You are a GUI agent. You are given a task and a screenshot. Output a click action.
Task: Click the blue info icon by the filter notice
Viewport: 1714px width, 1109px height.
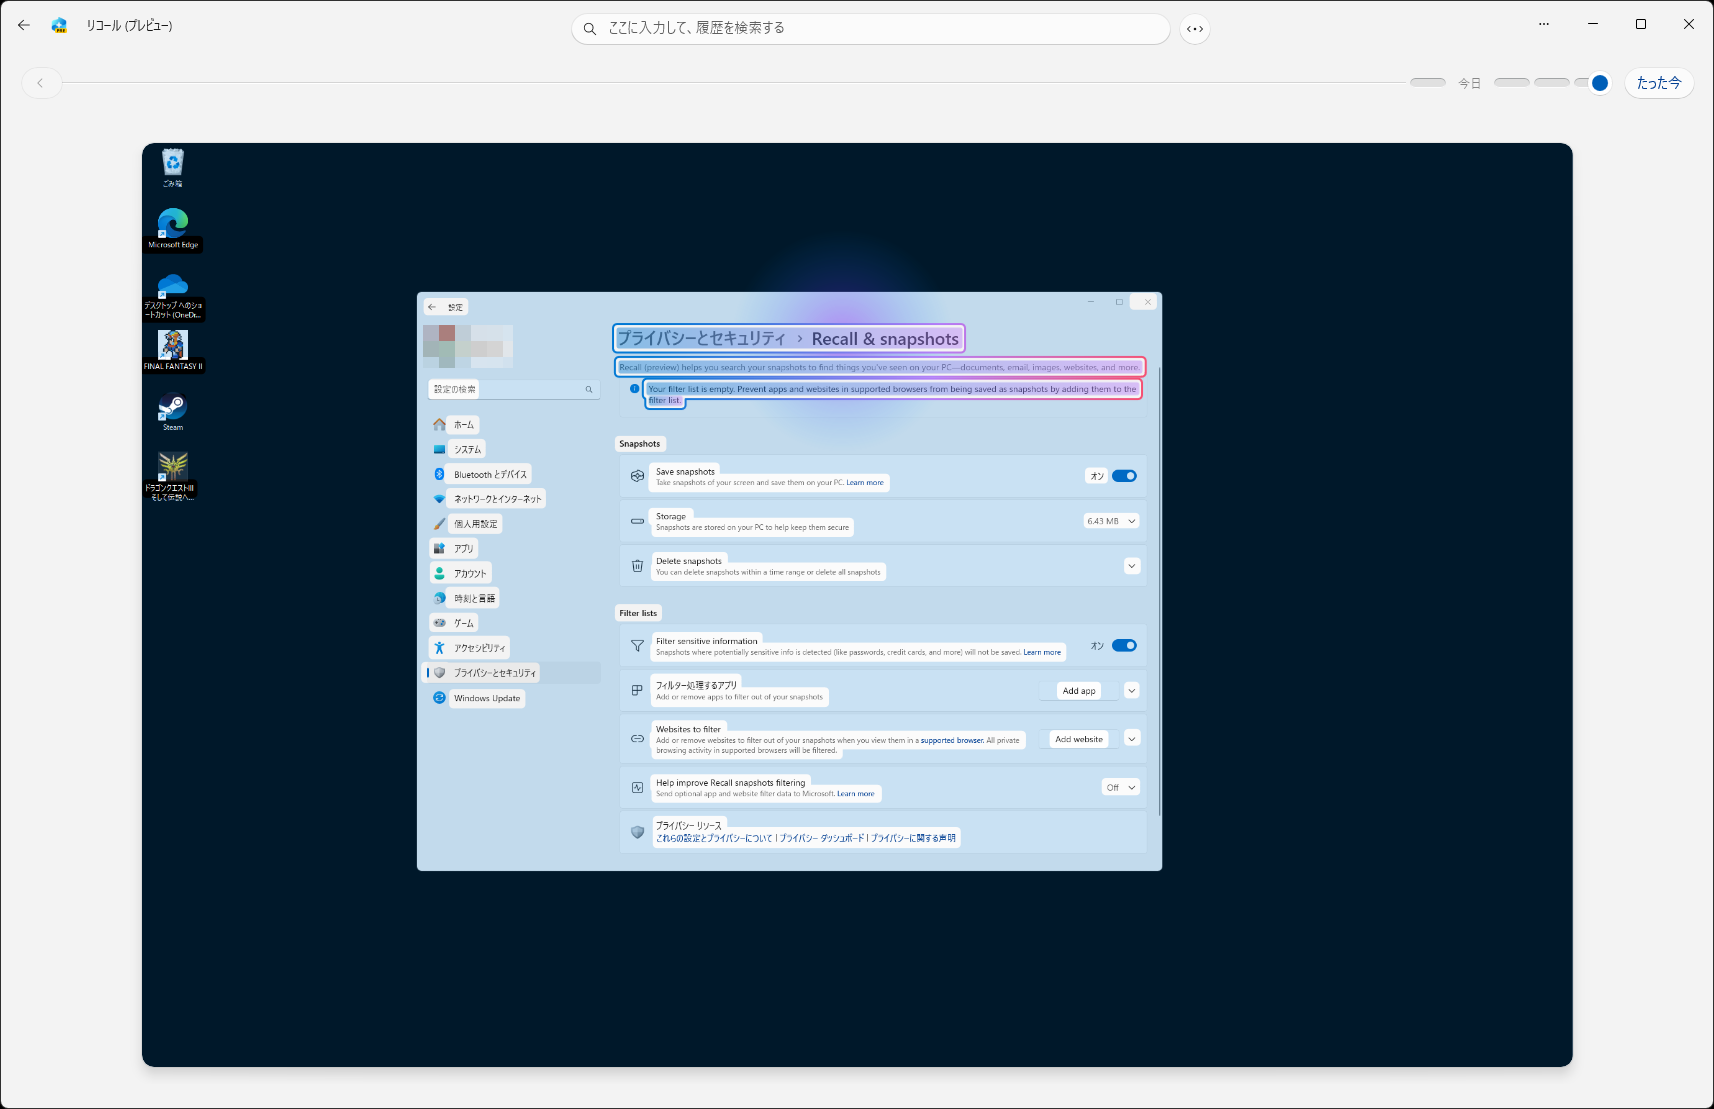[634, 389]
